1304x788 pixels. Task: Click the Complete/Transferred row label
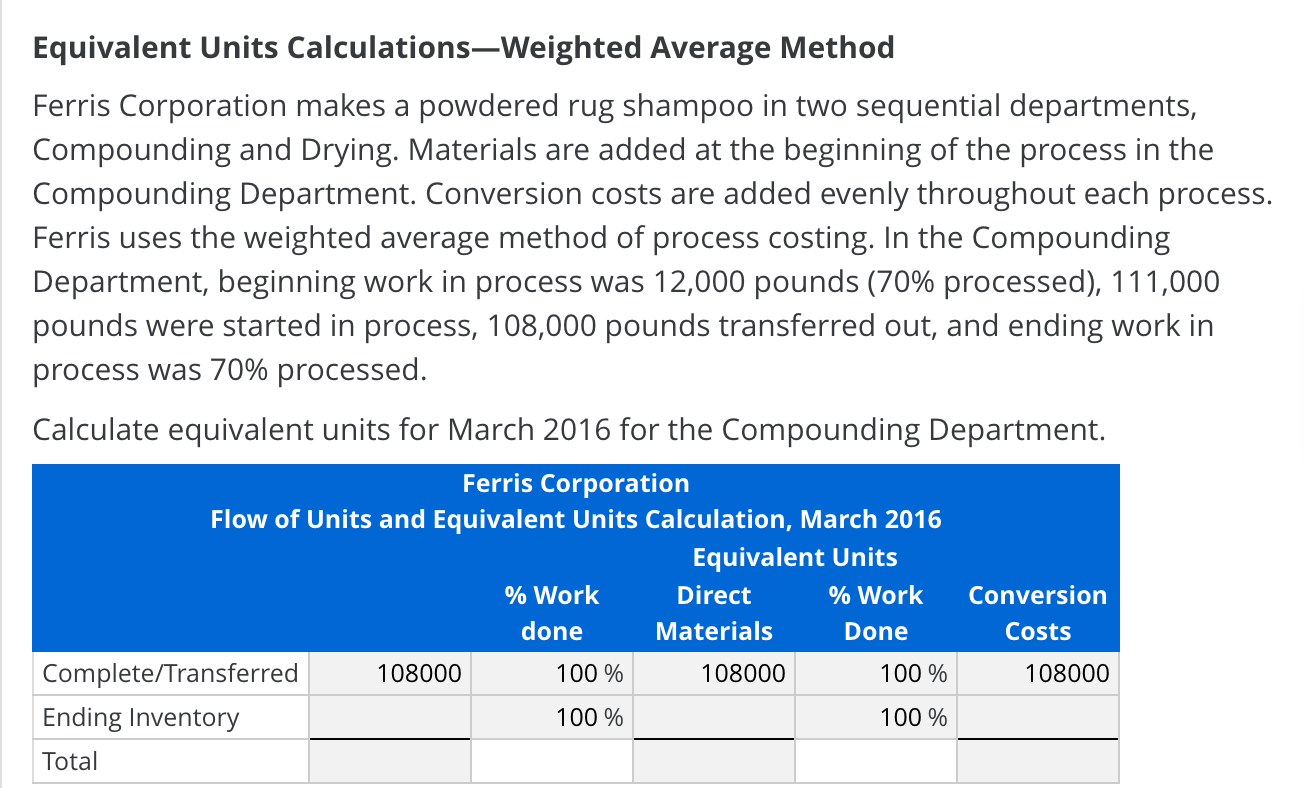click(170, 673)
